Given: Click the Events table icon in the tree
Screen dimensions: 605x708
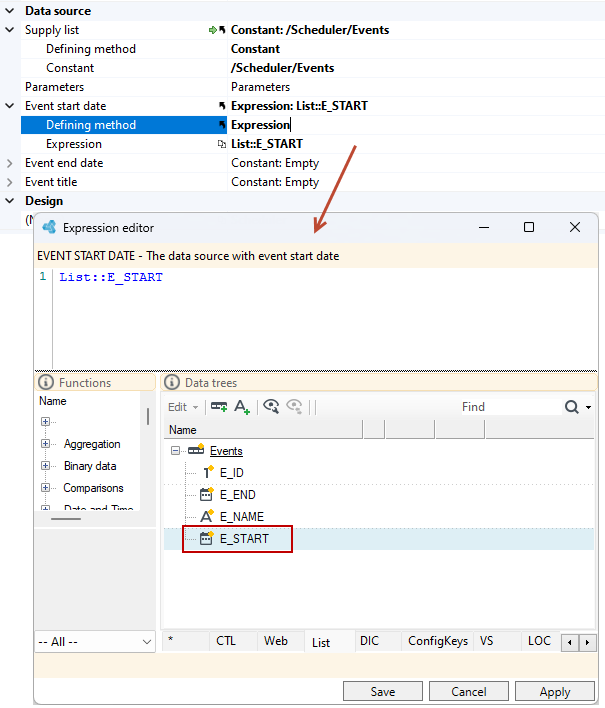Looking at the screenshot, I should click(196, 450).
